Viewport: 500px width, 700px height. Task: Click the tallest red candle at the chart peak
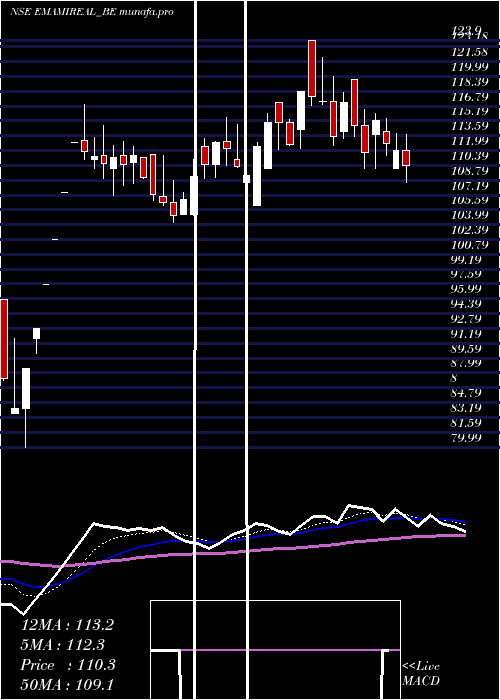[312, 68]
